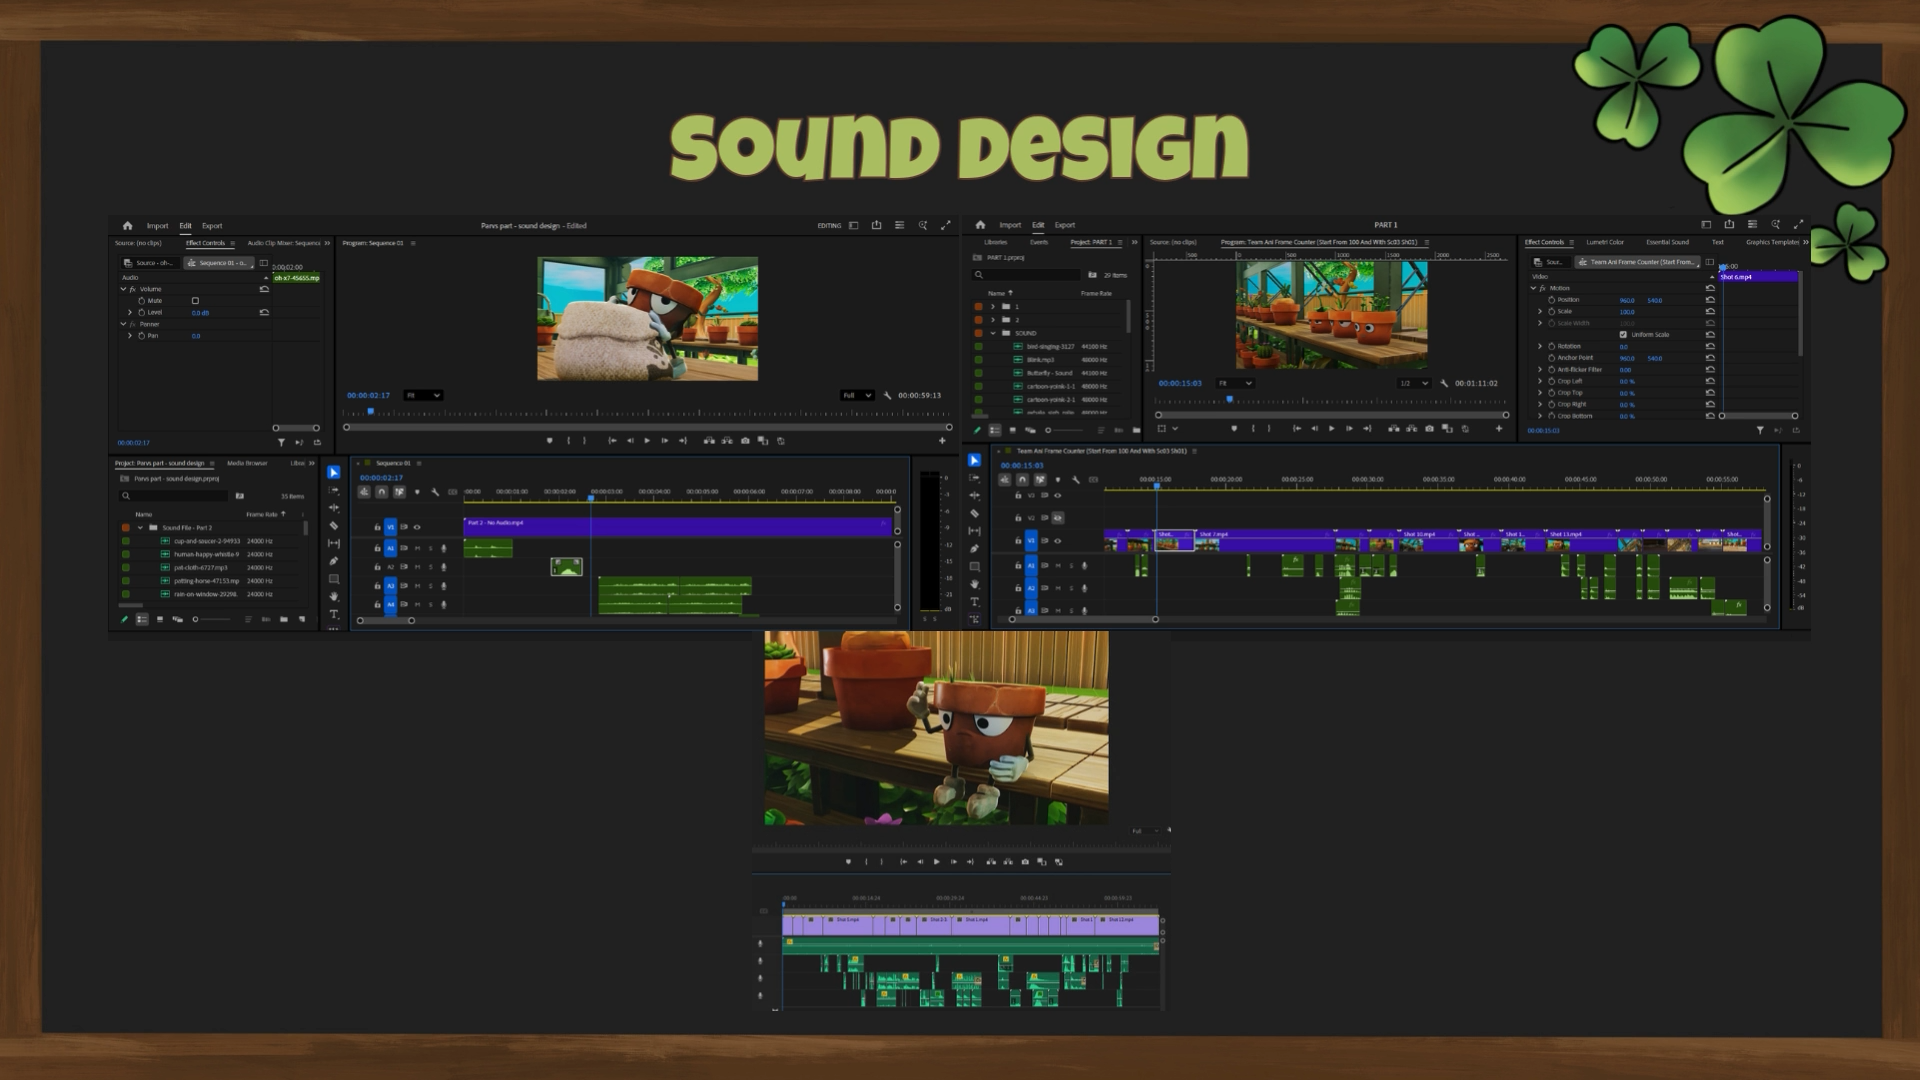1920x1080 pixels.
Task: Toggle V1 track eye in Parvs part timeline
Action: point(417,527)
